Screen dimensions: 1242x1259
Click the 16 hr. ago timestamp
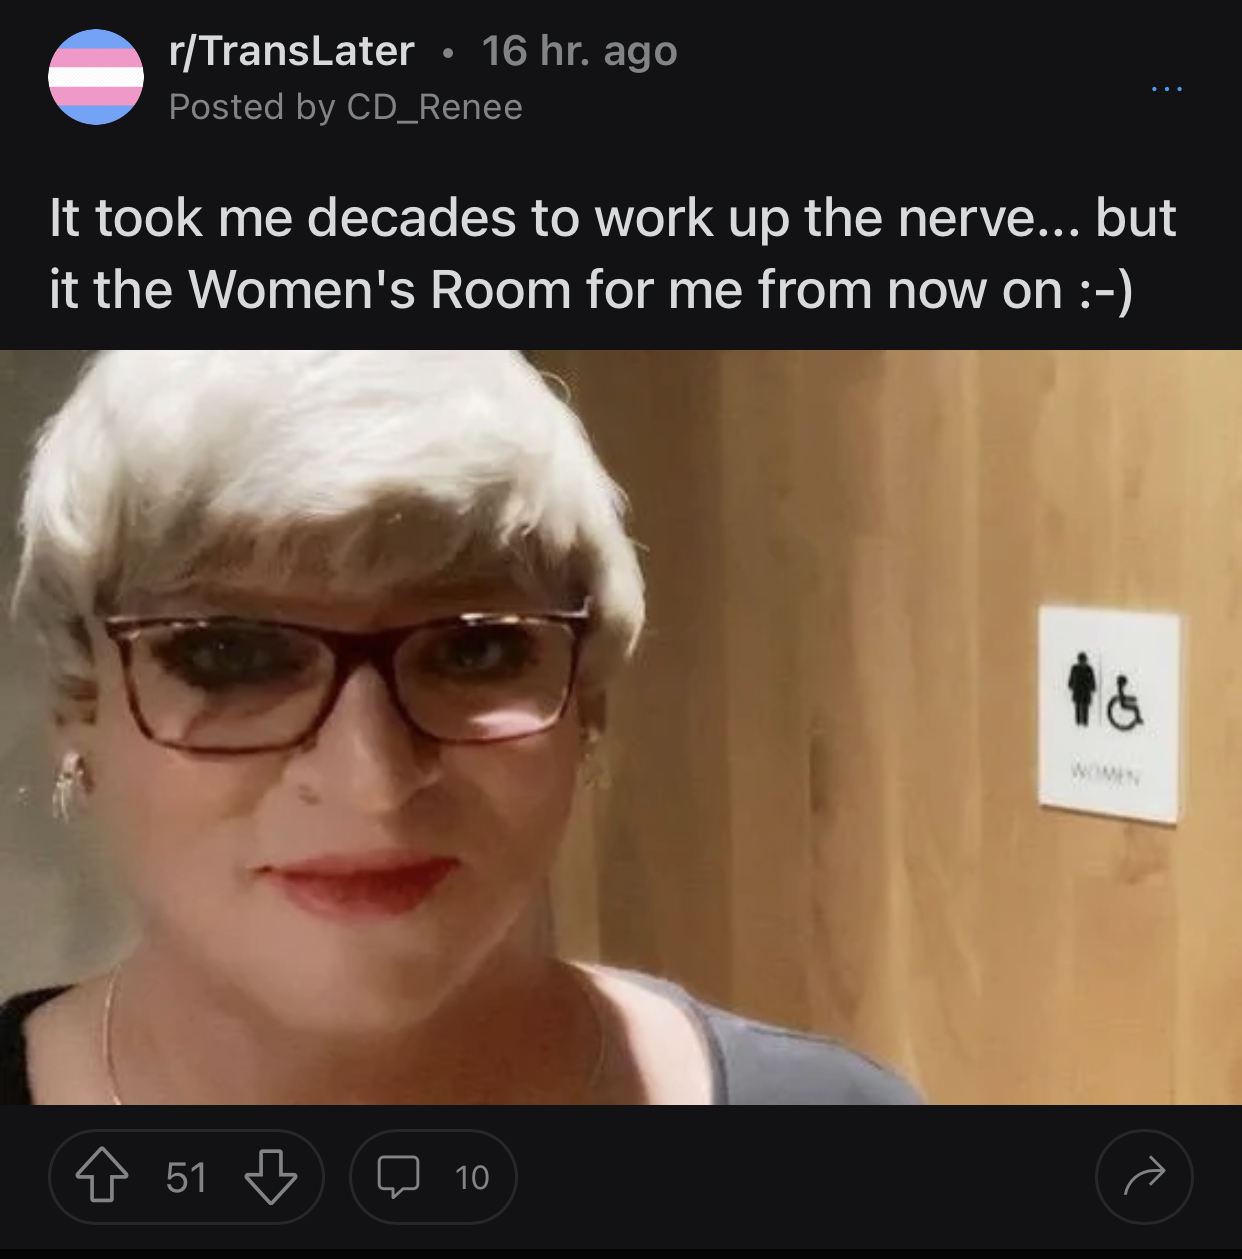pos(579,51)
